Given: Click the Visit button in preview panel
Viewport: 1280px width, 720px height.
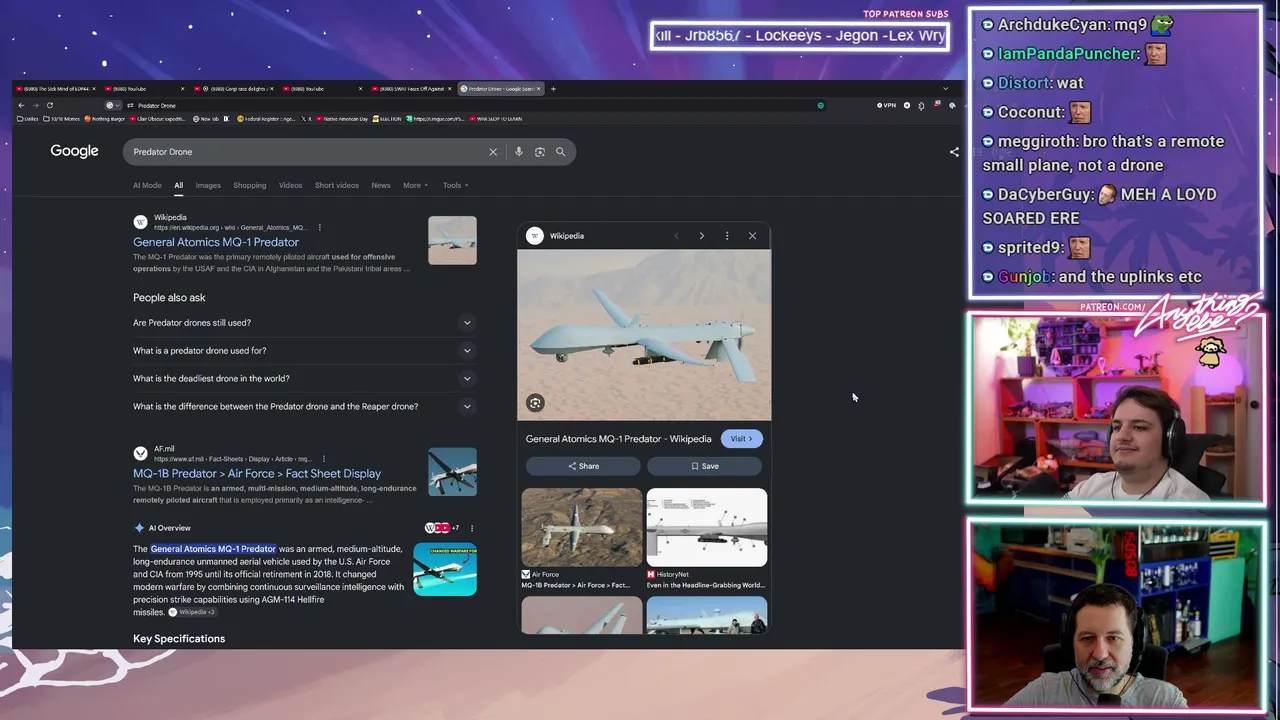Looking at the screenshot, I should click(x=741, y=439).
